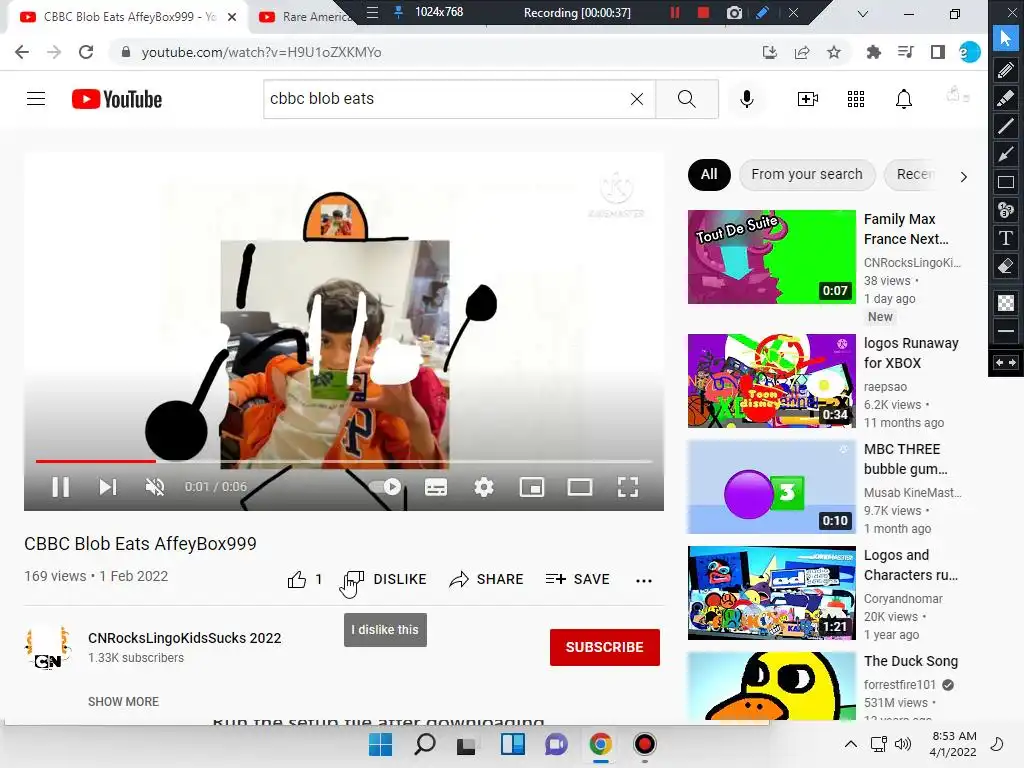Viewport: 1024px width, 768px height.
Task: Select the eraser in annotation toolbar
Action: pyautogui.click(x=1006, y=266)
